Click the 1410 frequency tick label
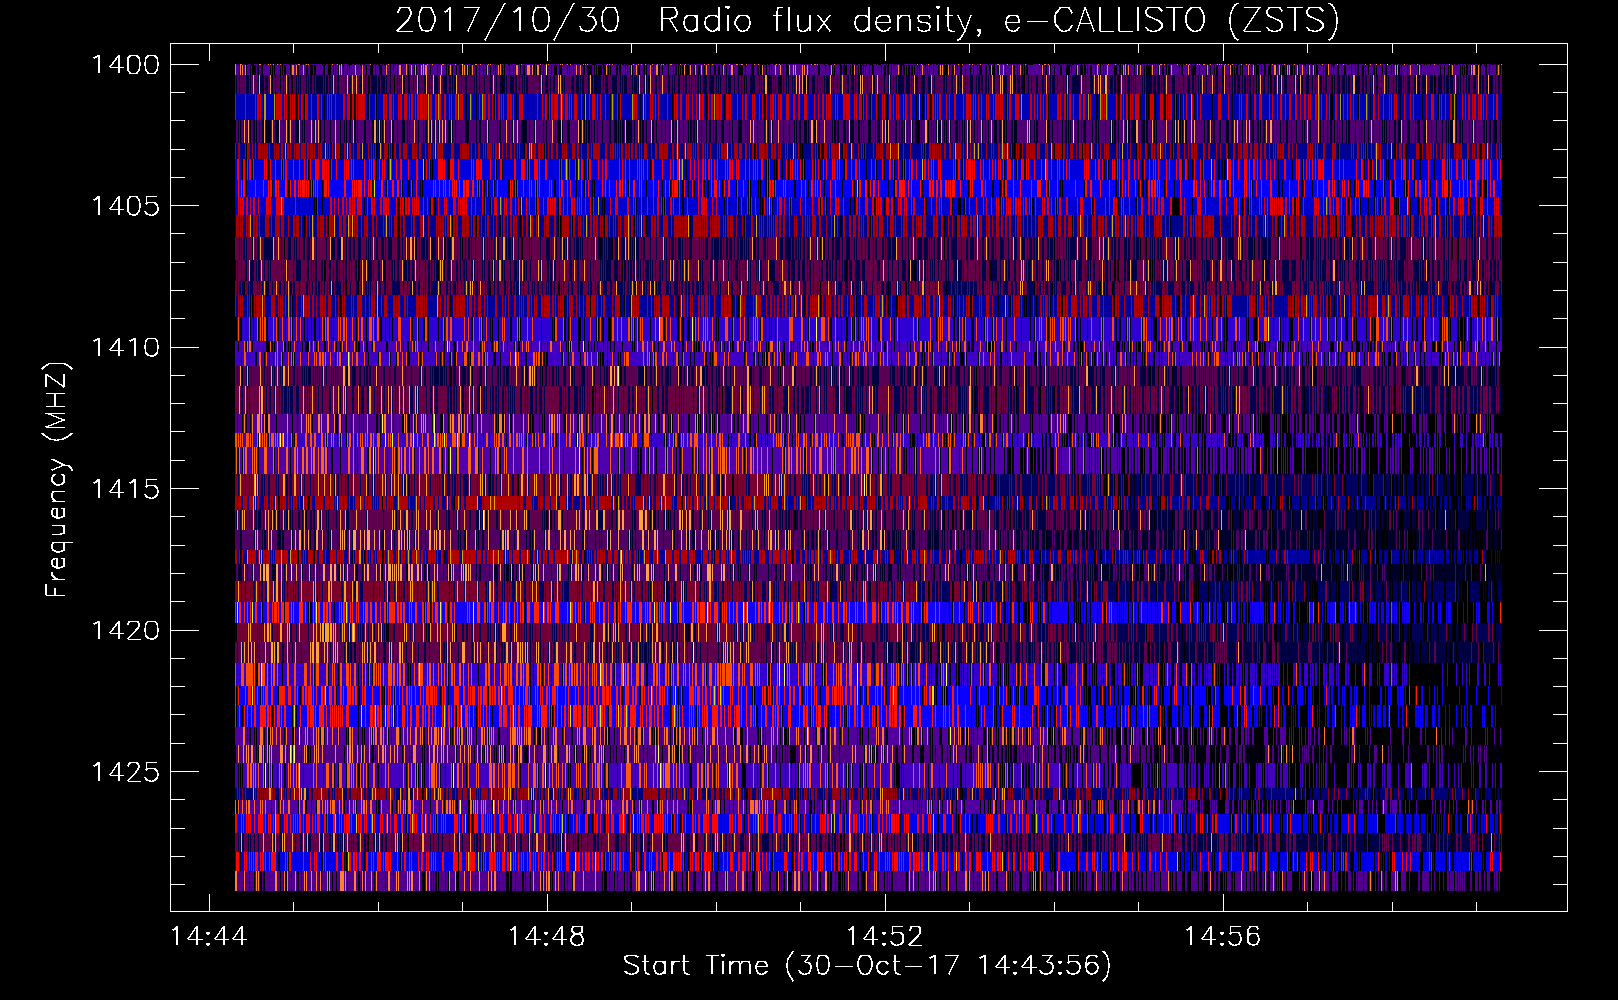Screen dimensions: 1618x1000 125,348
